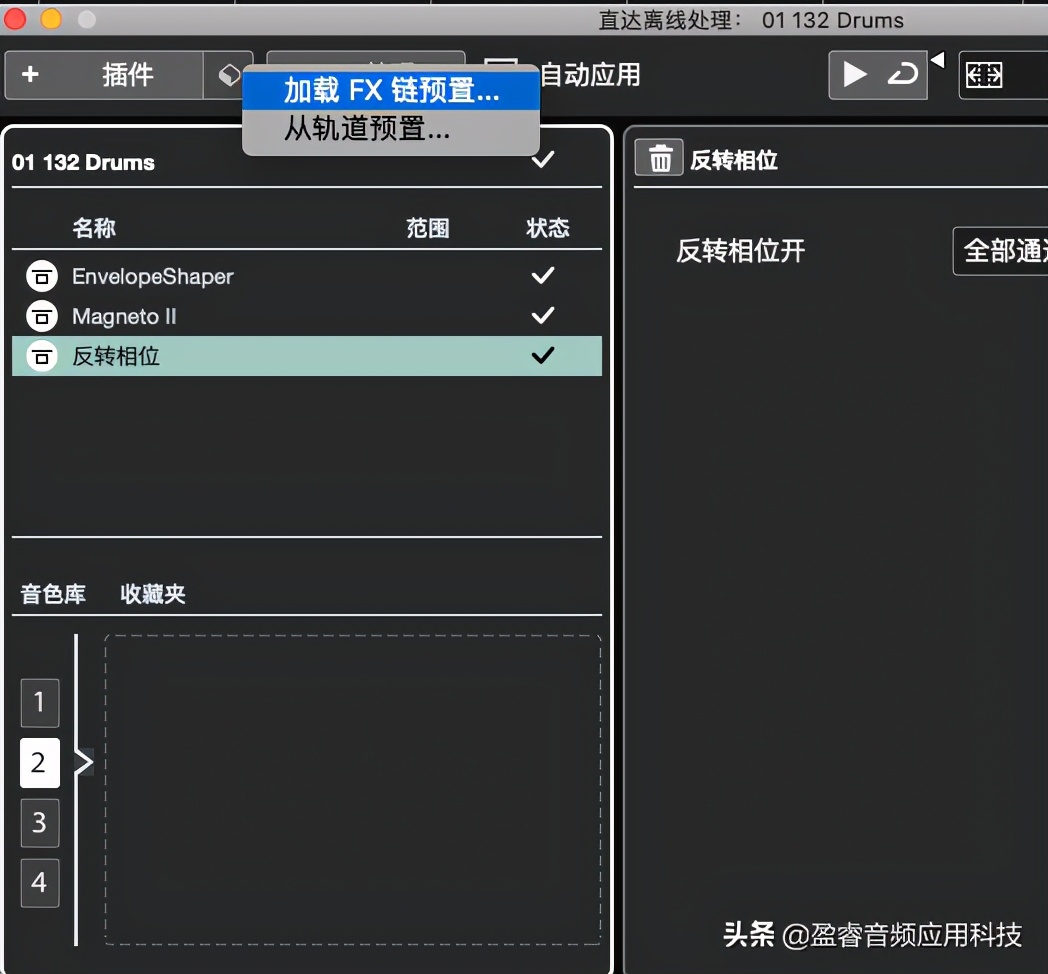1048x974 pixels.
Task: Select preset bank 3
Action: [39, 823]
